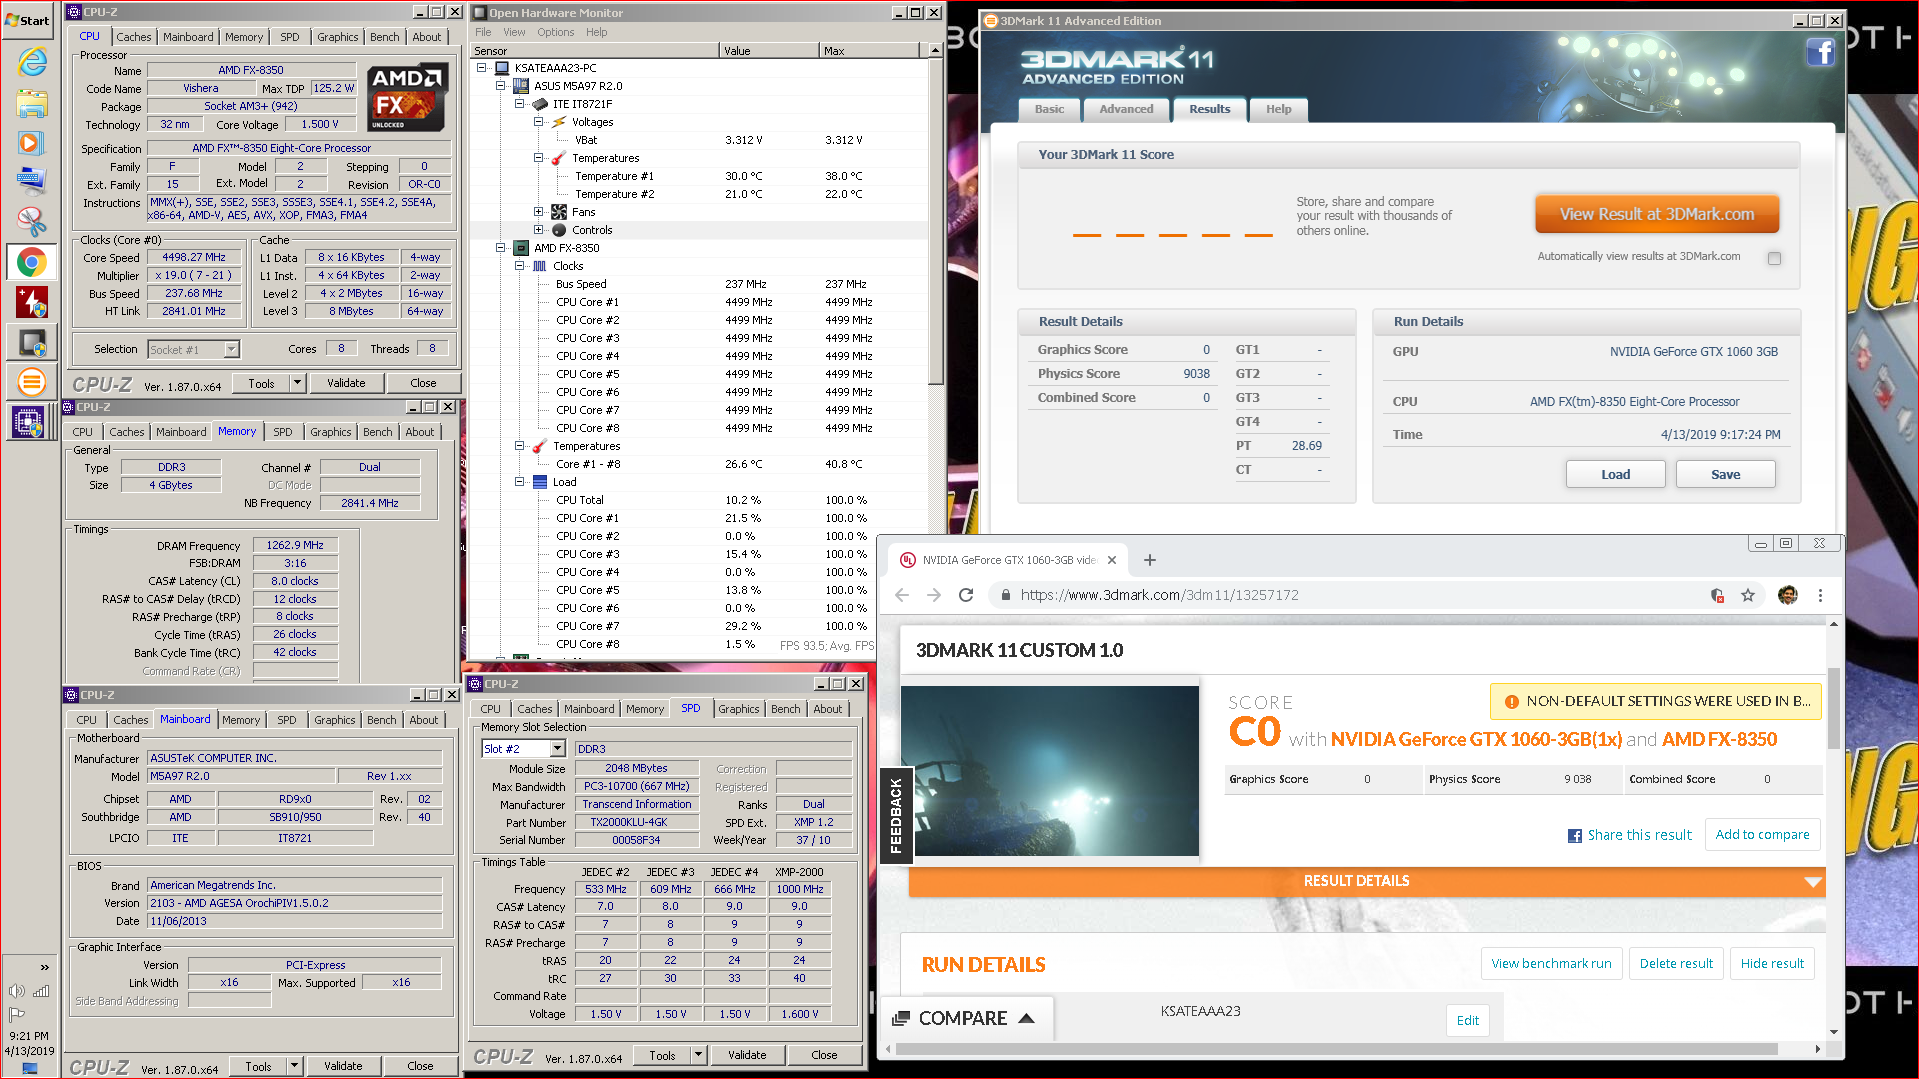Open the Options menu in Open Hardware Monitor
The height and width of the screenshot is (1079, 1919).
[555, 32]
